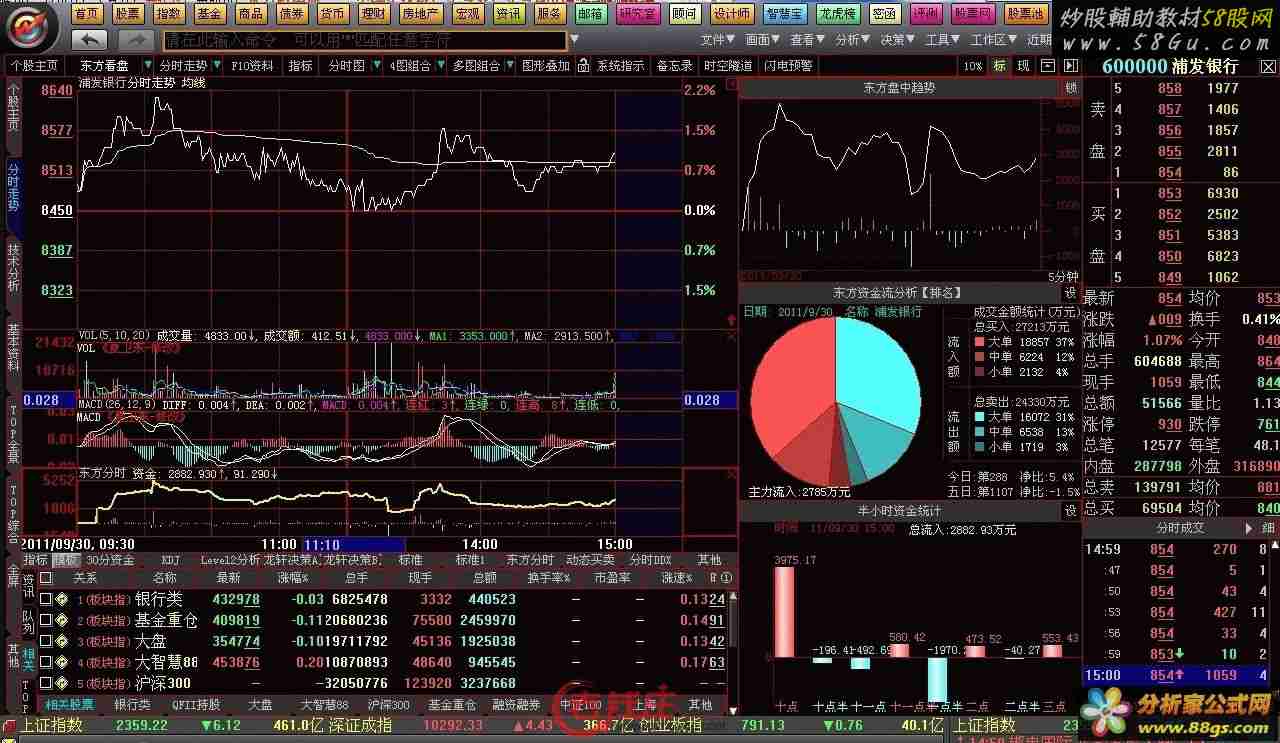Click the 股票池 button
This screenshot has width=1280, height=743.
point(1026,14)
